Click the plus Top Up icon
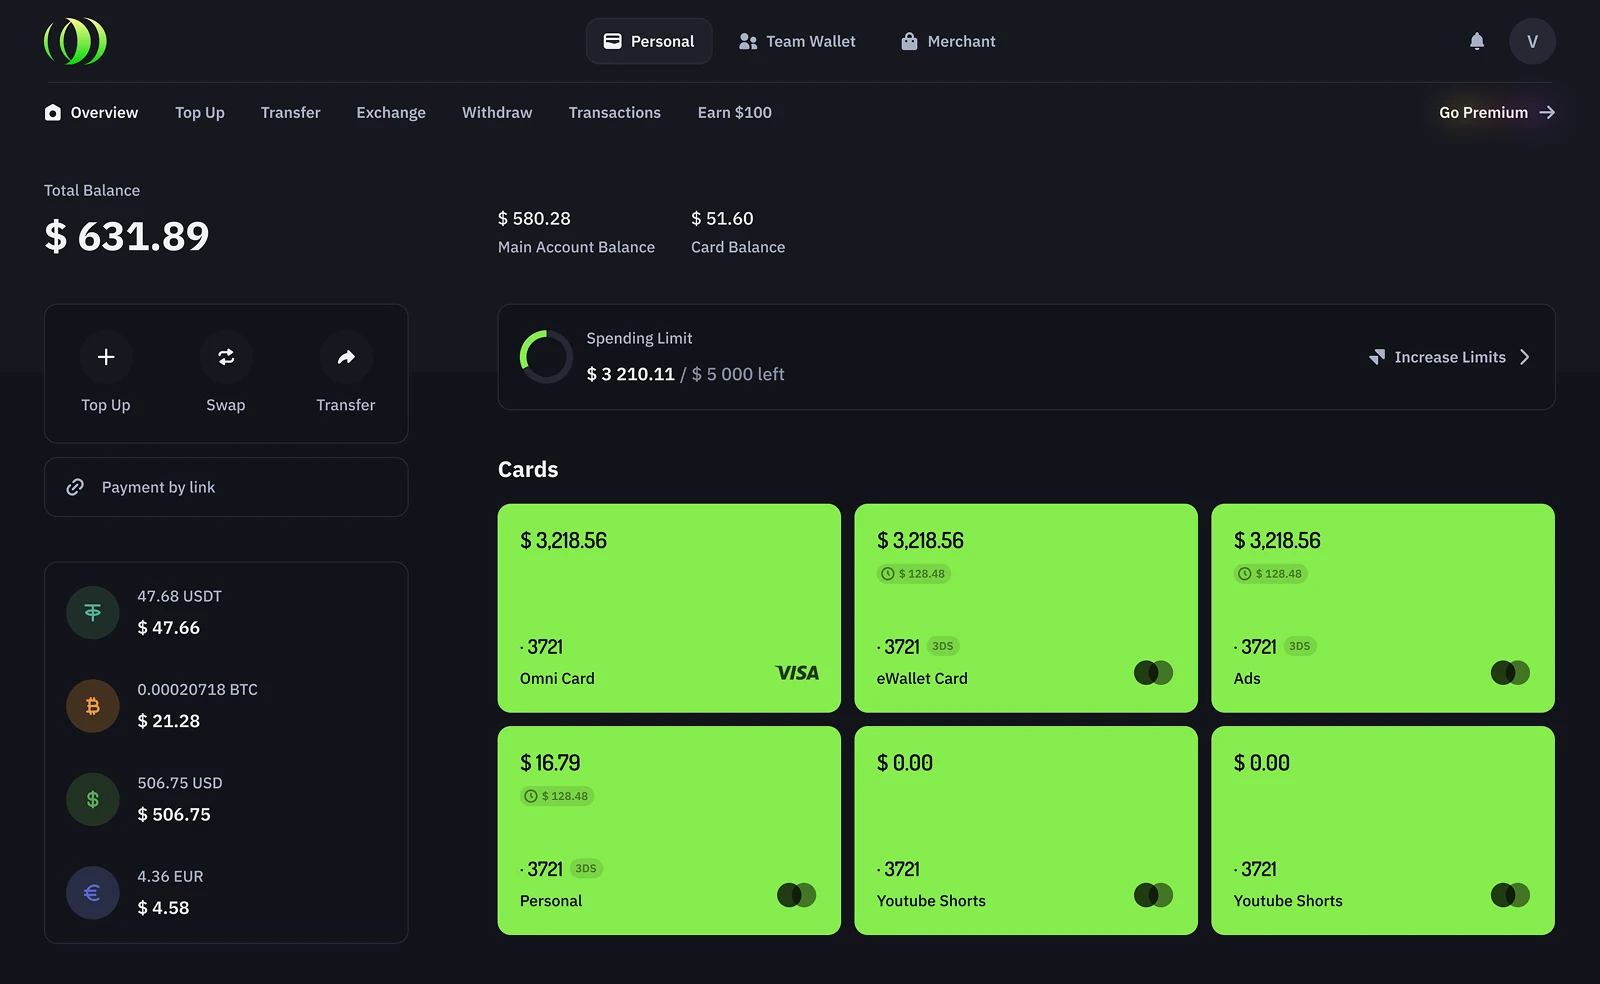 pyautogui.click(x=106, y=357)
